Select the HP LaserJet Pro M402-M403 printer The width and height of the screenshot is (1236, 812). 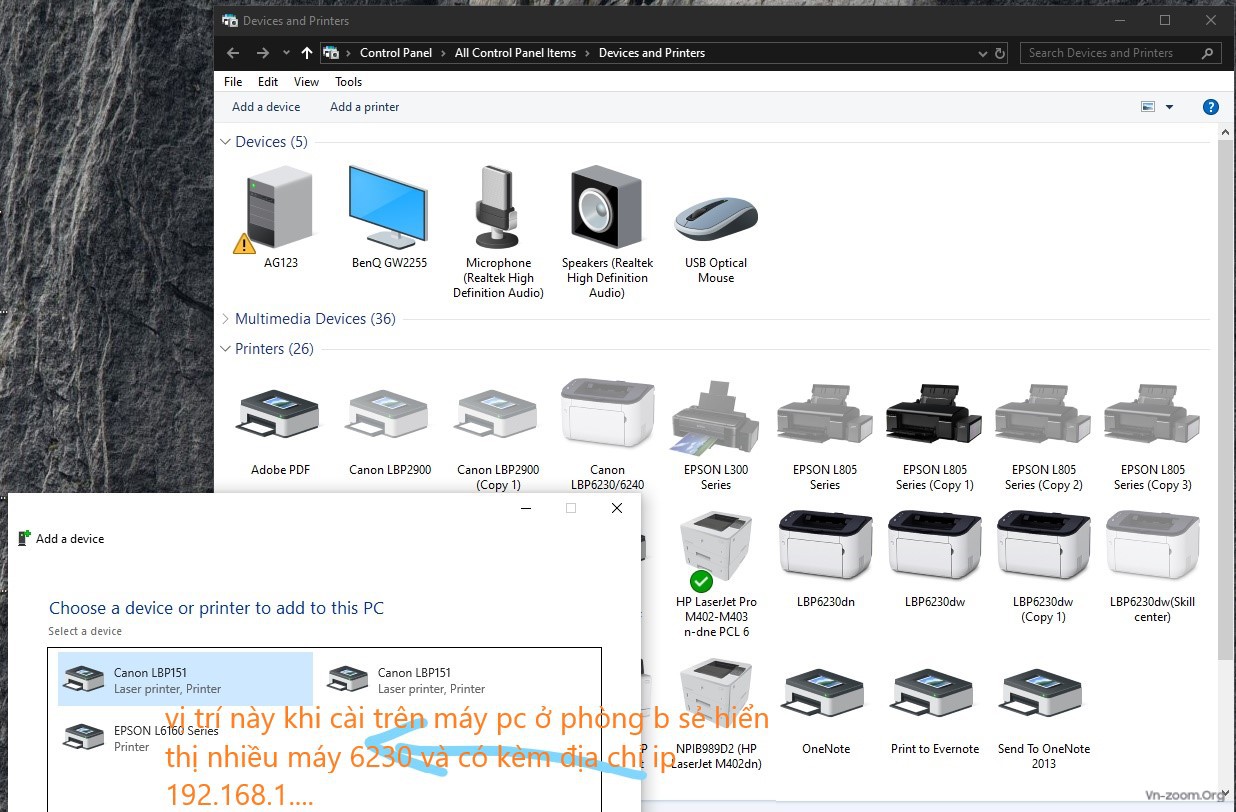[x=716, y=550]
